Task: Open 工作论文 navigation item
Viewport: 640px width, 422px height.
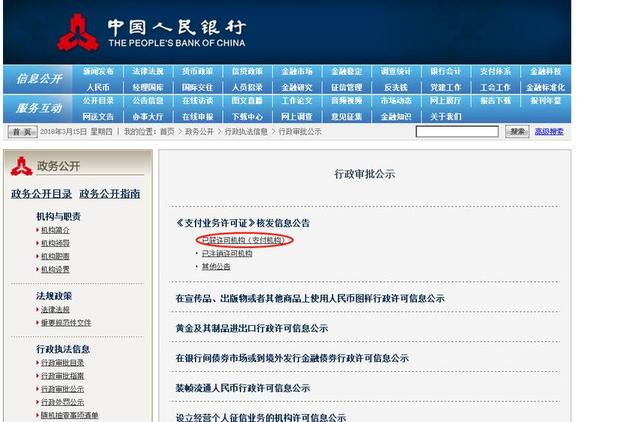Action: (297, 100)
